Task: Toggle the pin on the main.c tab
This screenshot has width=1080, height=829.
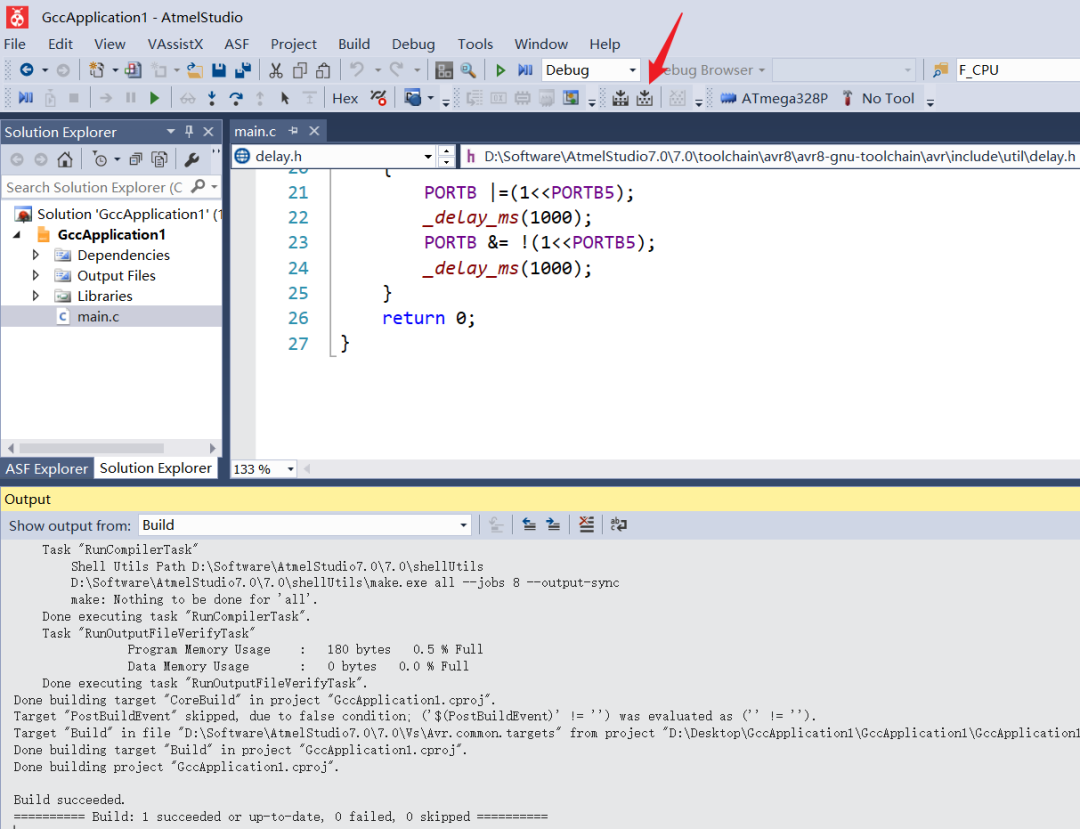Action: (x=293, y=131)
